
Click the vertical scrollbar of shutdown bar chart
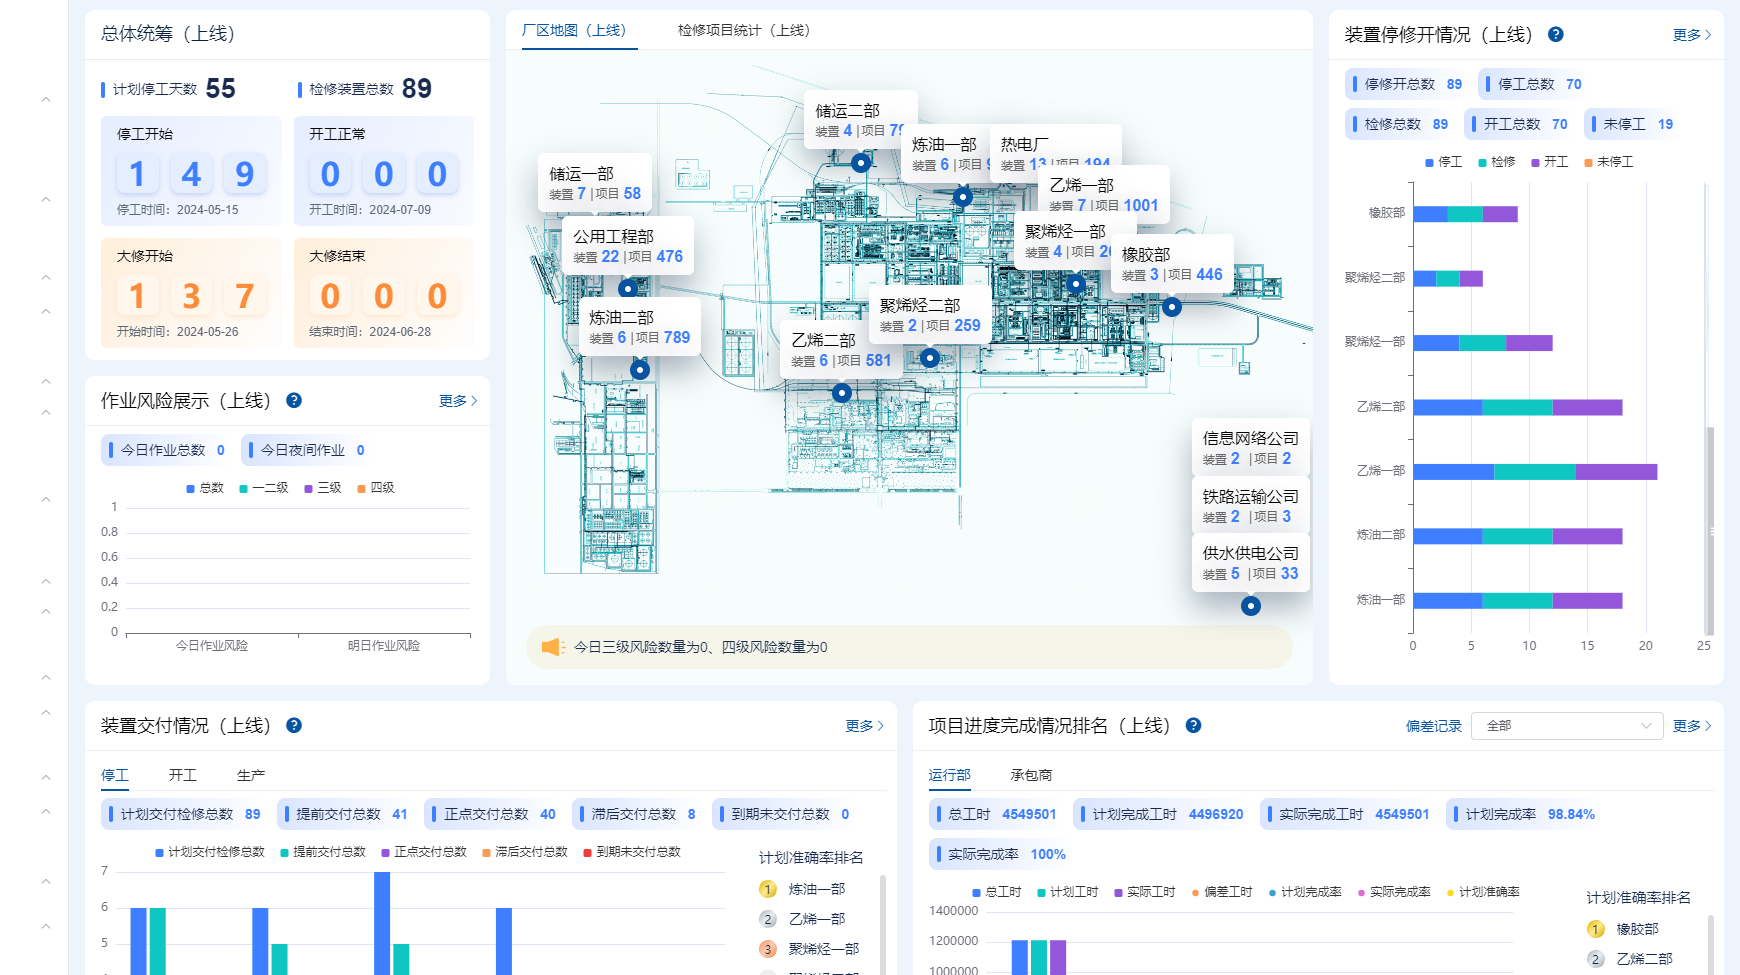click(x=1710, y=530)
